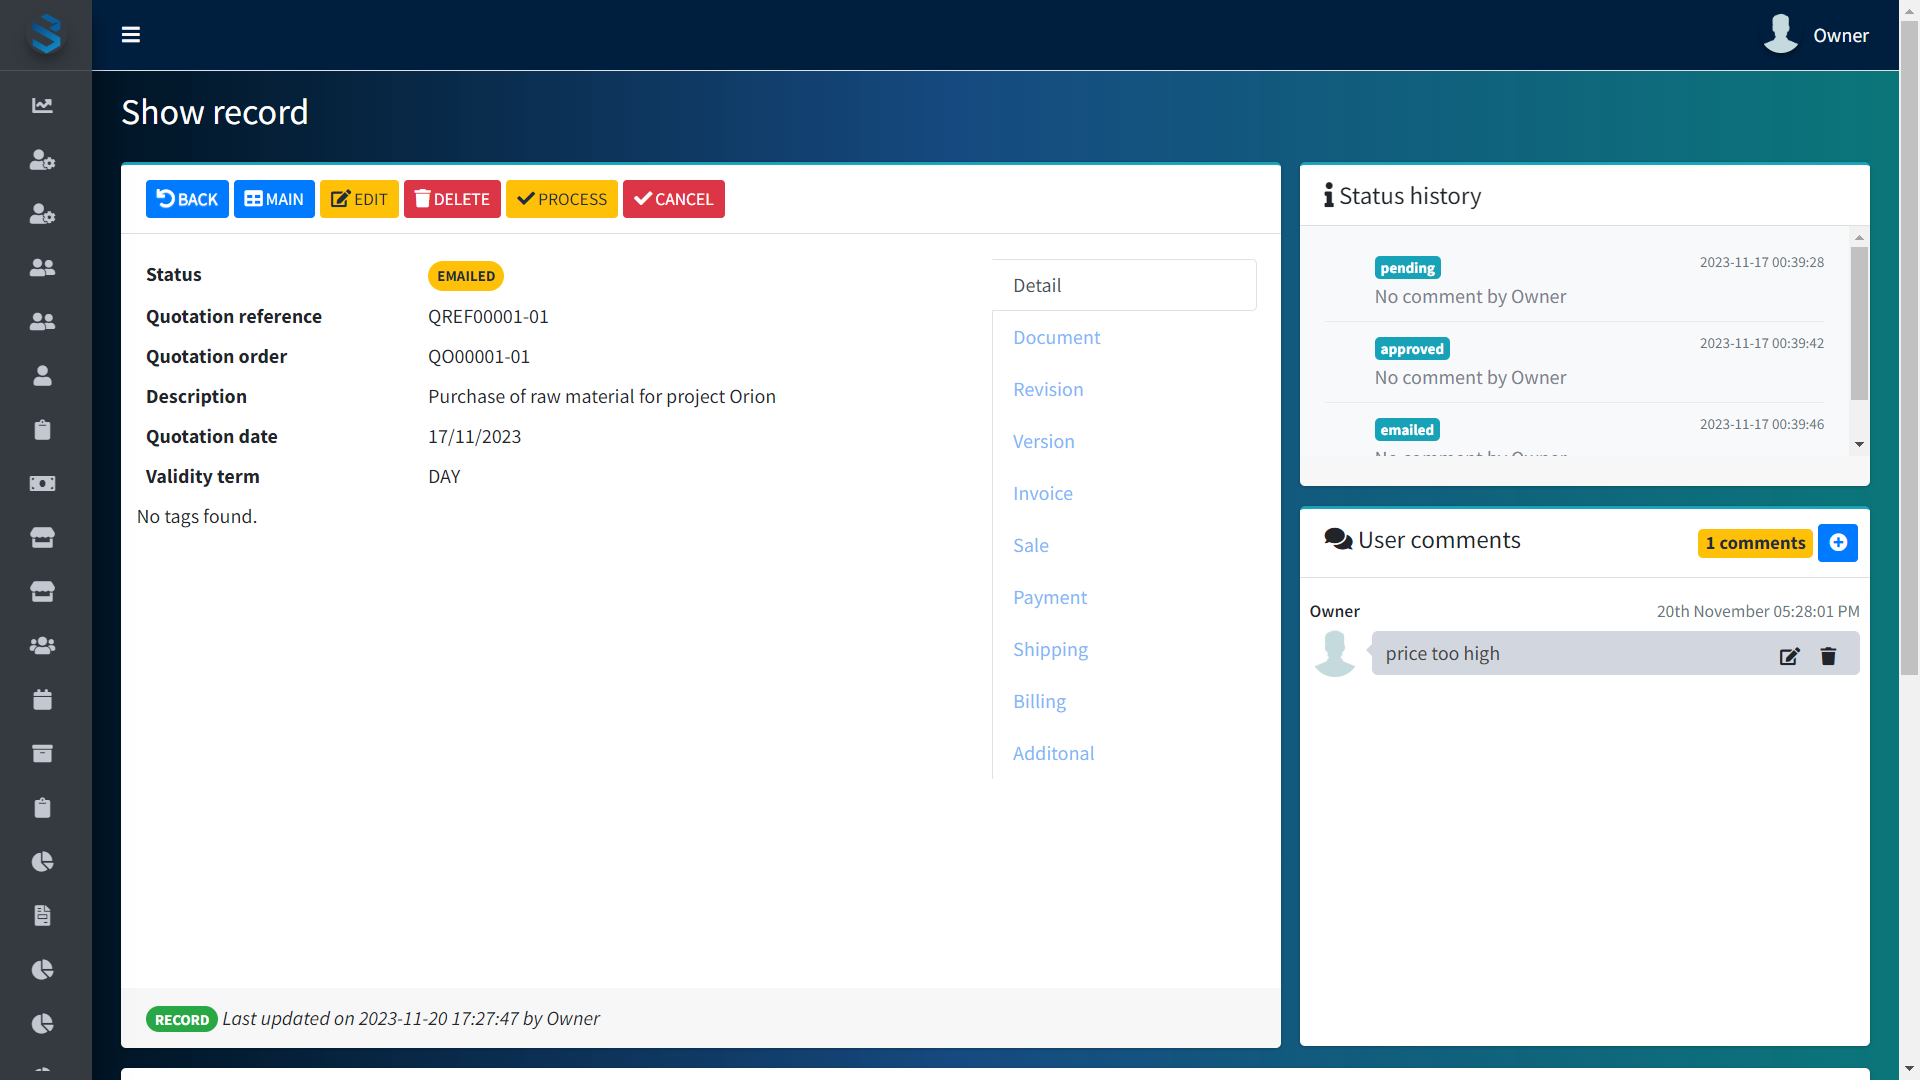Edit the 'price too high' comment

click(1789, 656)
